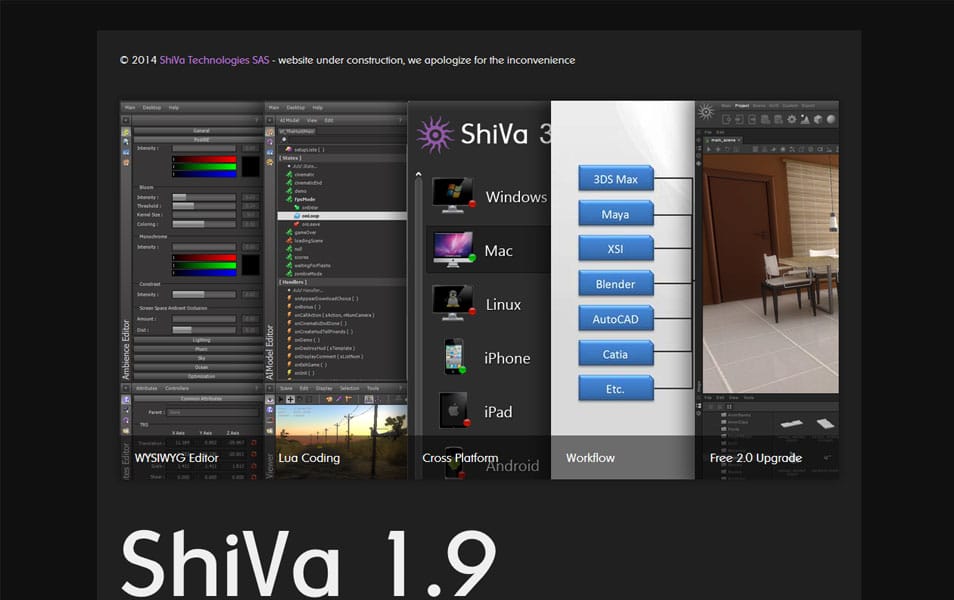Switch to the Attributes tab
Screen dimensions: 954x600
(147, 388)
